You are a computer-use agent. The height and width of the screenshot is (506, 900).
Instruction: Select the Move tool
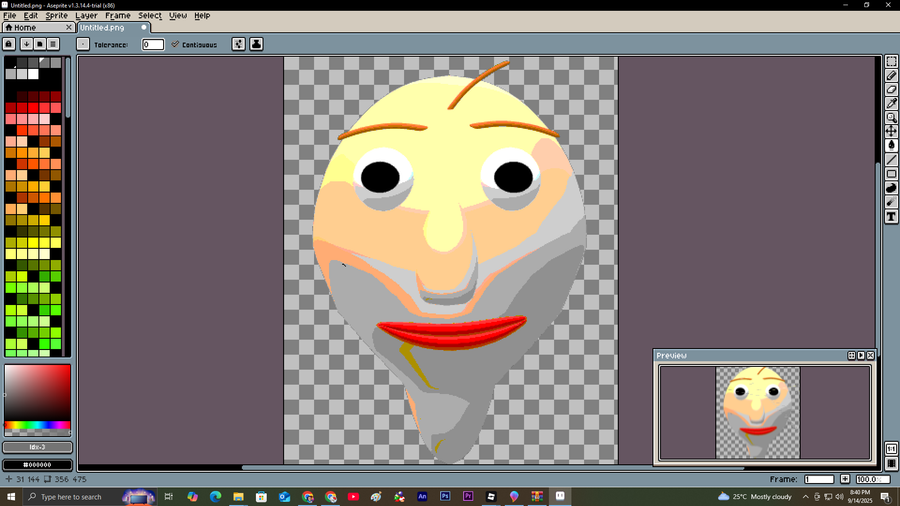coord(891,131)
